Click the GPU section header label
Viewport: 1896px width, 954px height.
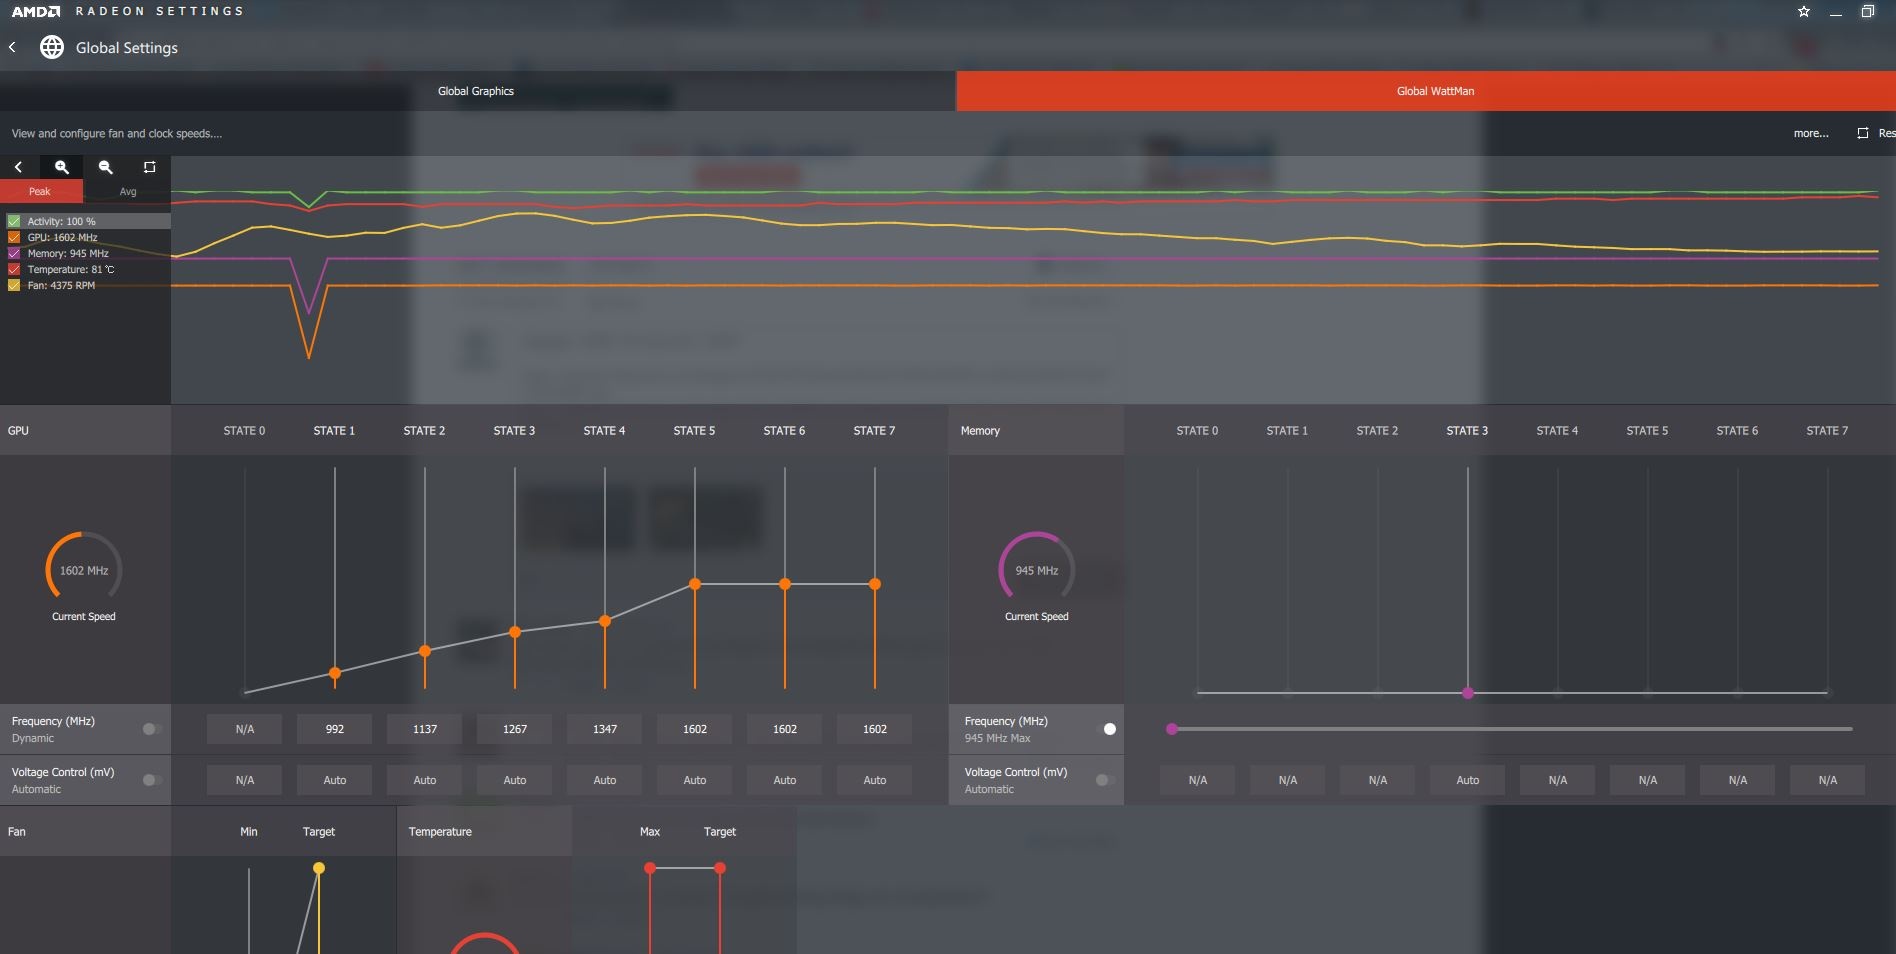pyautogui.click(x=18, y=431)
